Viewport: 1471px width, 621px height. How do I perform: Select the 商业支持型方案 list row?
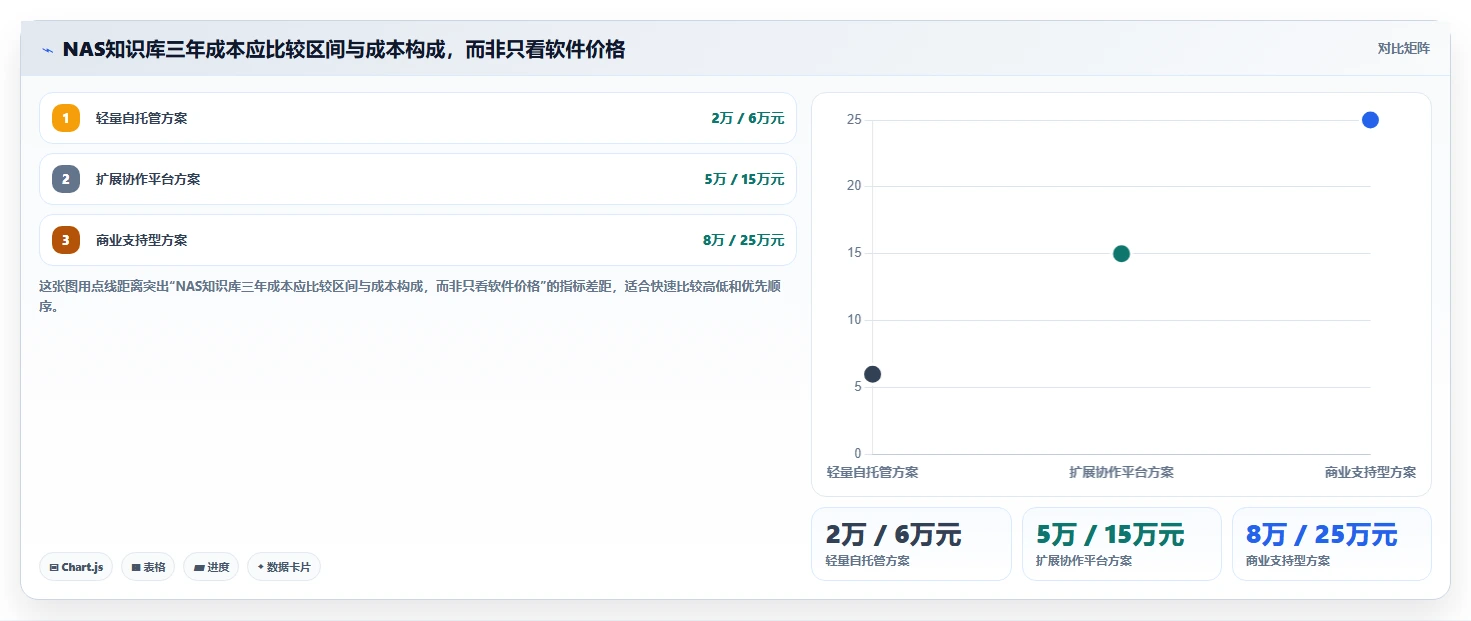(418, 240)
